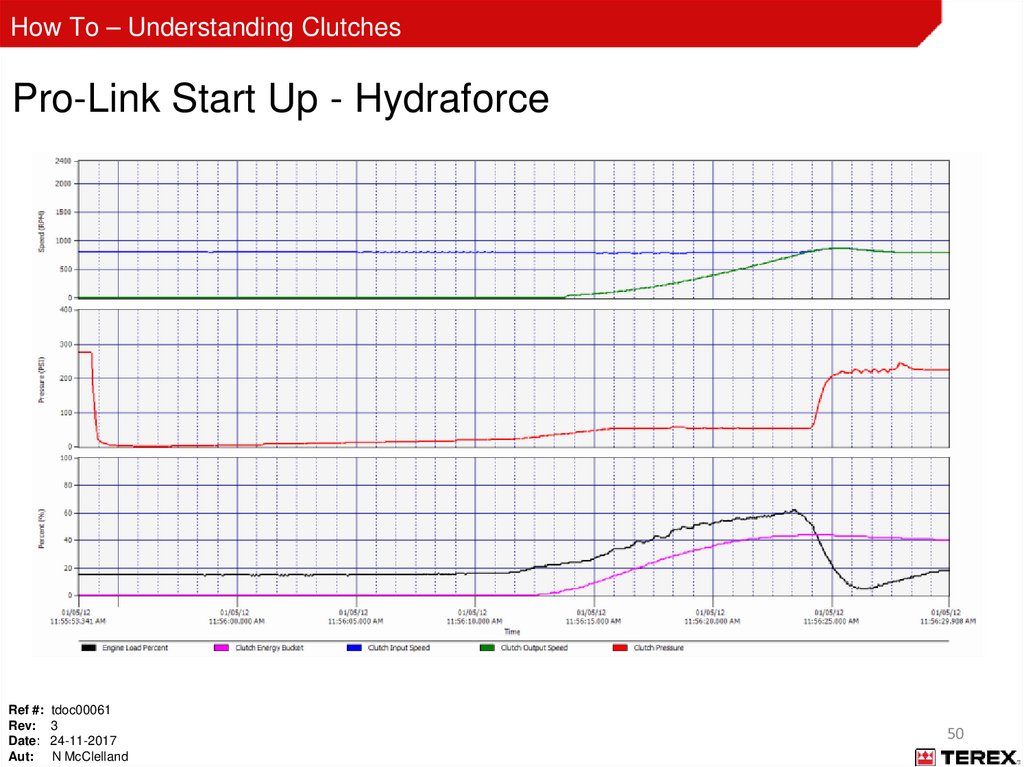Click the black Engine Load Percent legend swatch

[x=89, y=647]
